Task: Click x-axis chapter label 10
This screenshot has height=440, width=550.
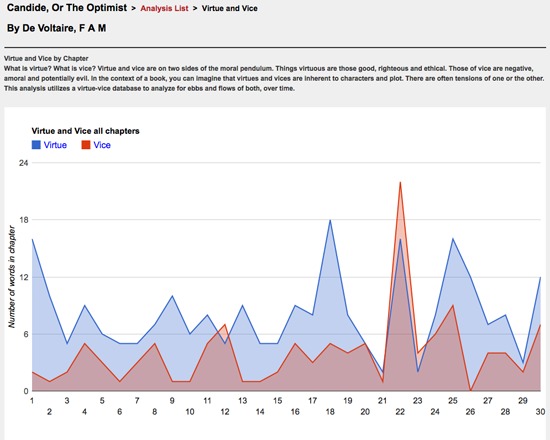Action: pos(190,412)
